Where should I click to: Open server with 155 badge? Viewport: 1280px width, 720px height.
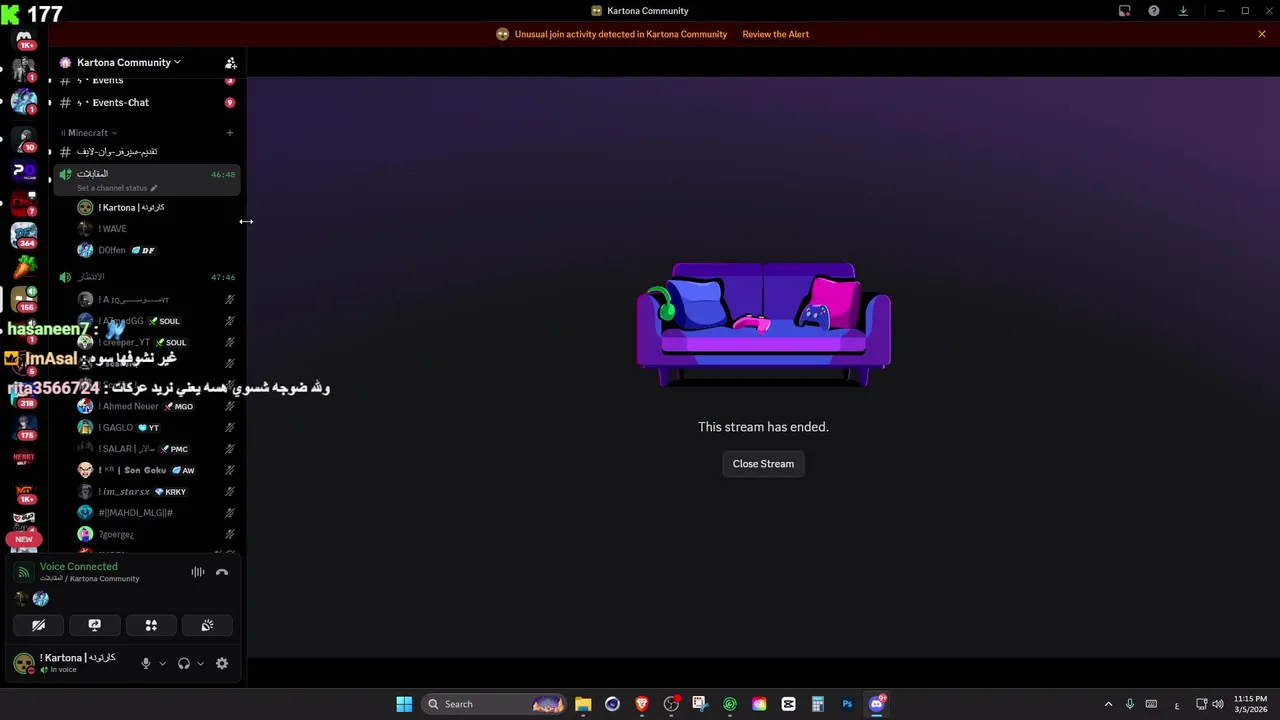tap(24, 298)
